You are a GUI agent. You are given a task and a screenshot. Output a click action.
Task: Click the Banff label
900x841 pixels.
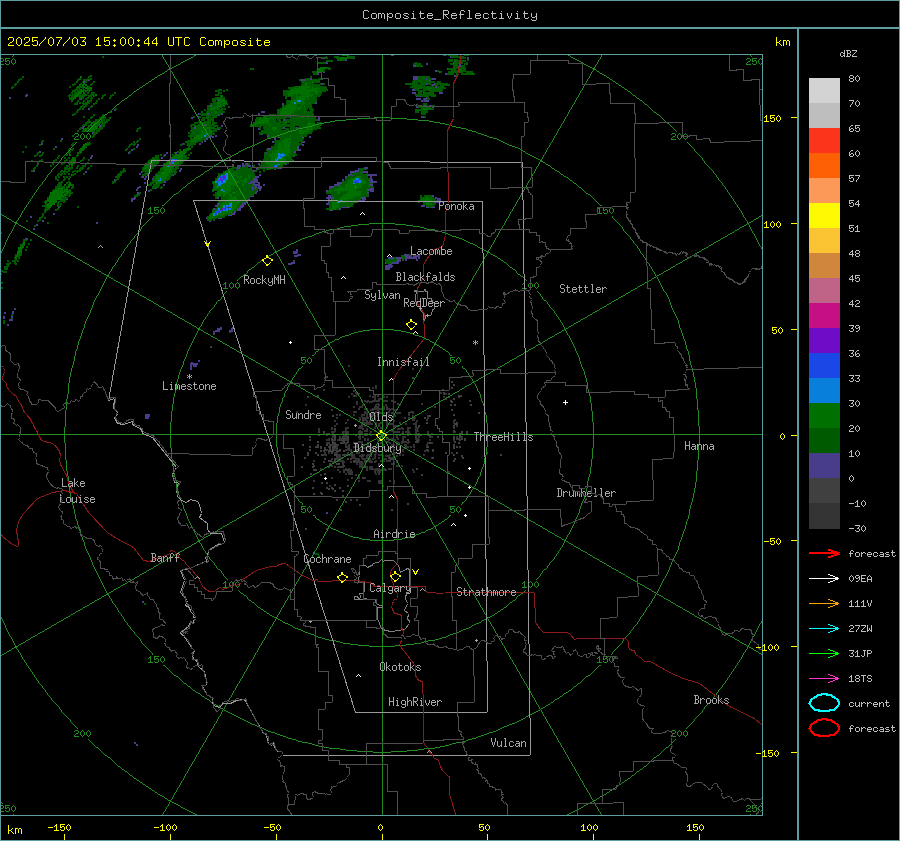click(165, 557)
